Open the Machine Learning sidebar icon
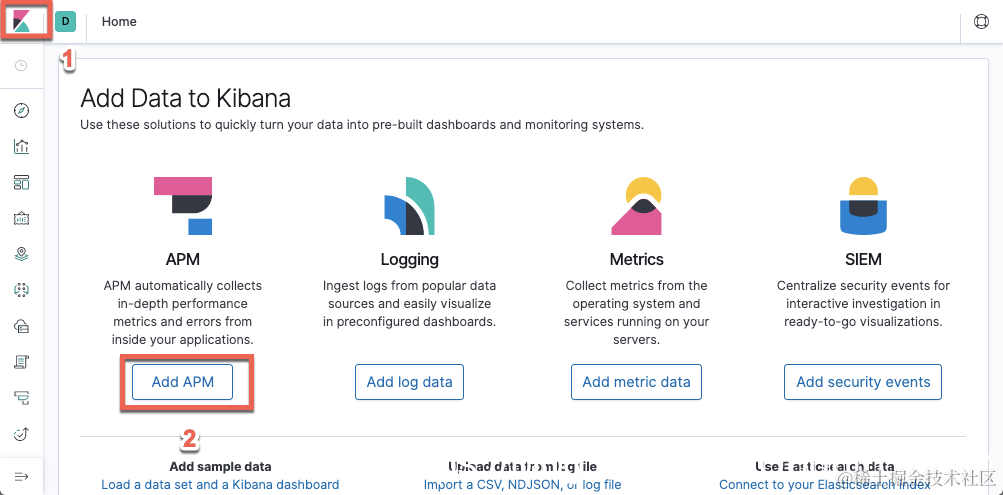 (22, 290)
